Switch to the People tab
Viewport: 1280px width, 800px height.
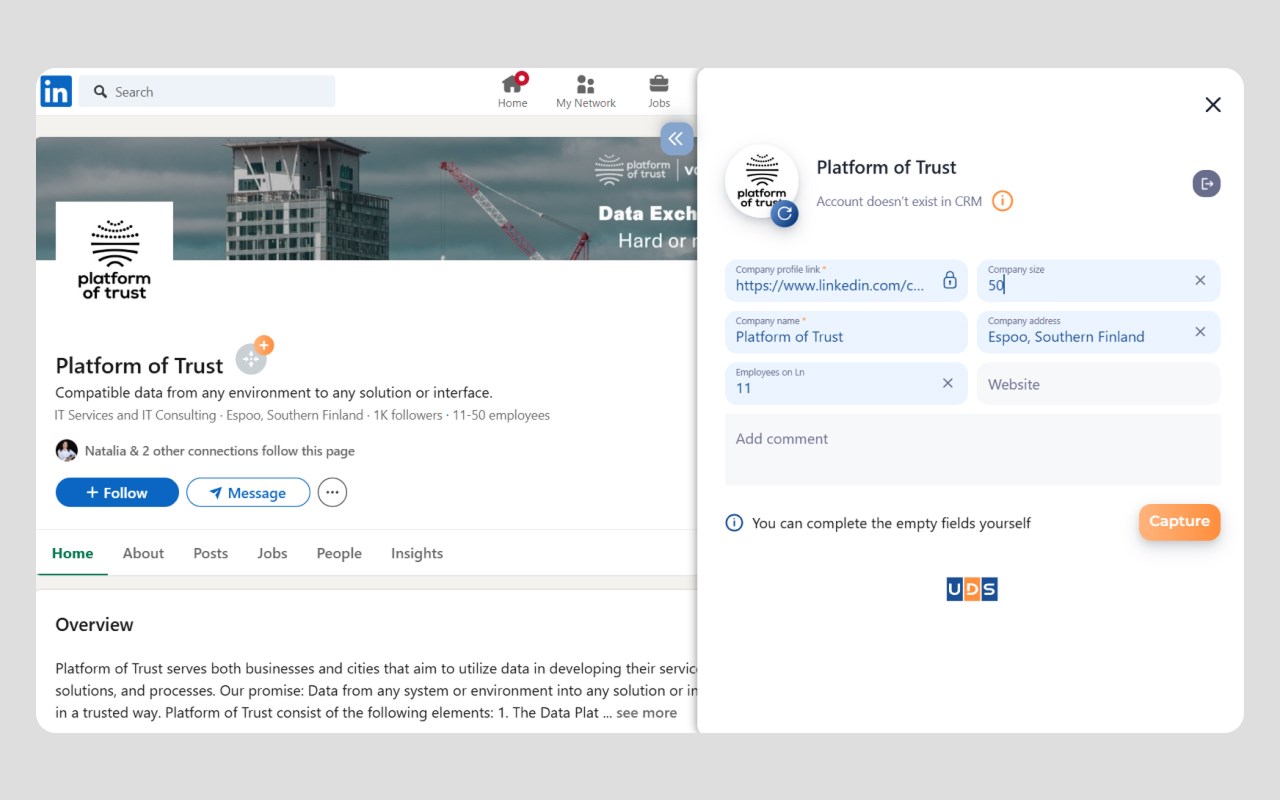(339, 553)
